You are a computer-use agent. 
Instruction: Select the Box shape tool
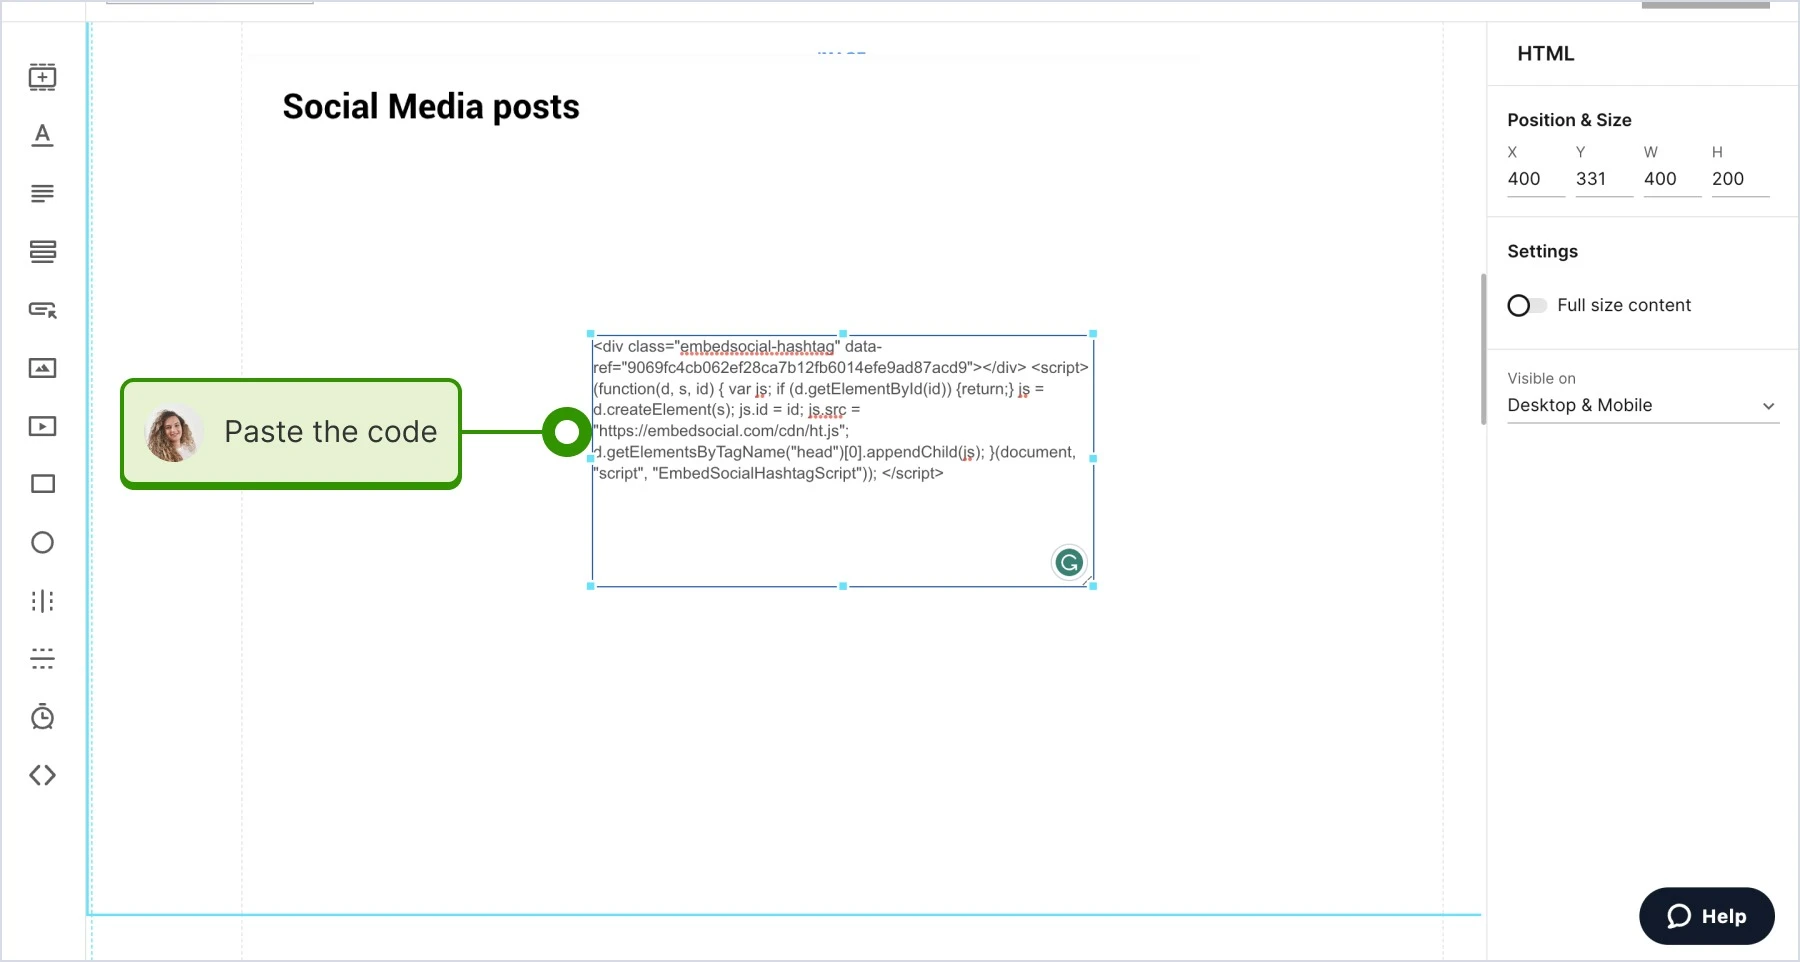[42, 484]
